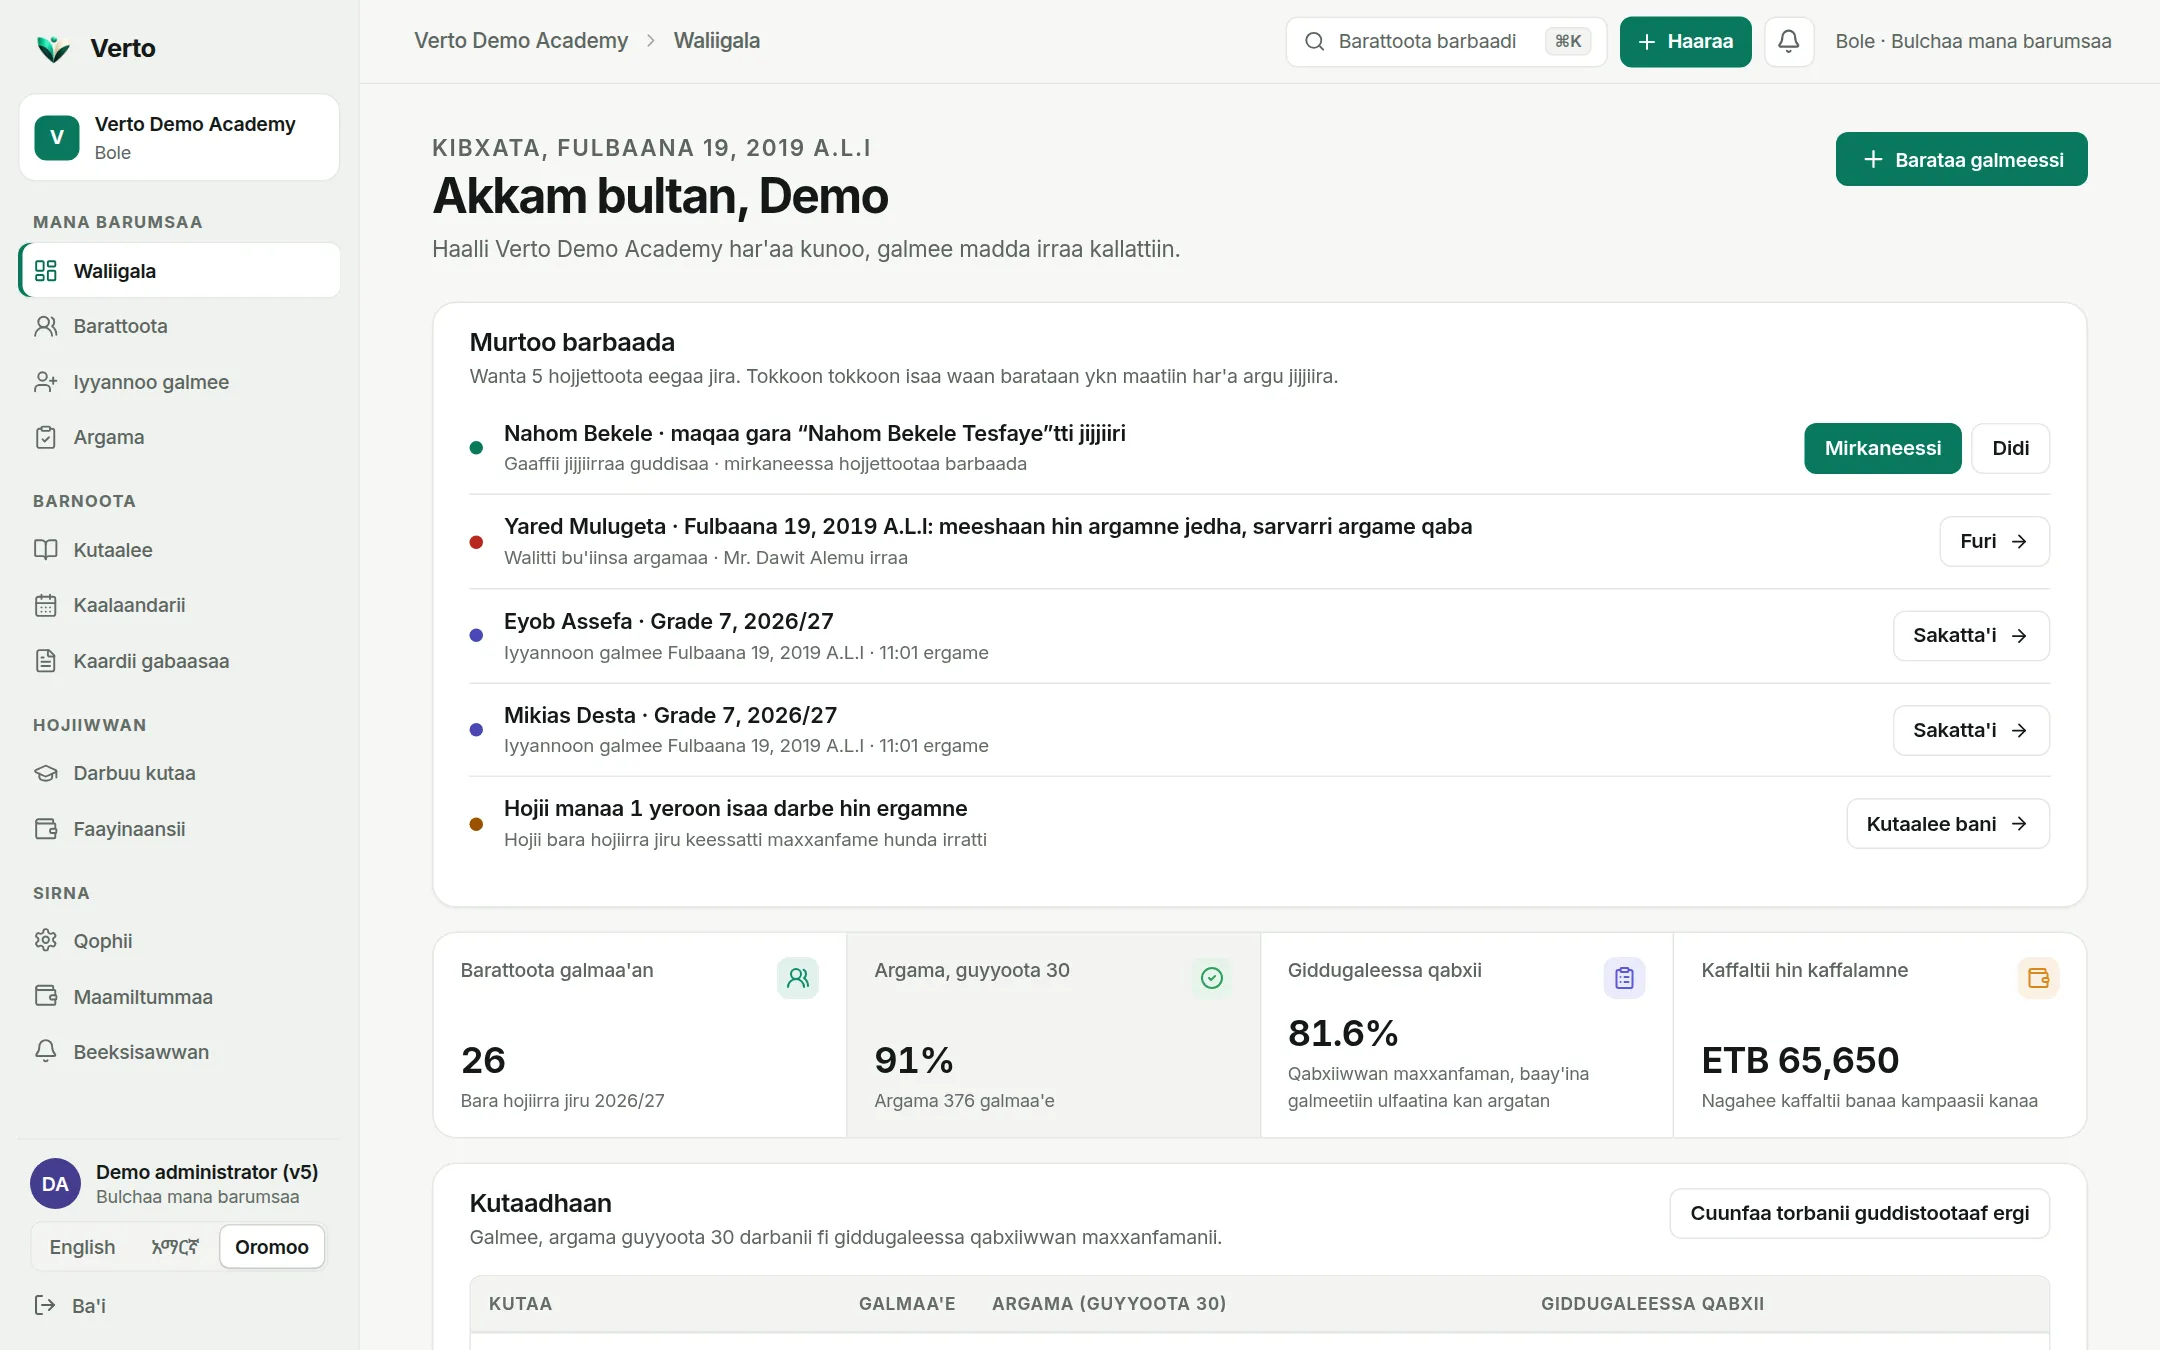2160x1350 pixels.
Task: Click the Haaraa button
Action: [x=1685, y=41]
